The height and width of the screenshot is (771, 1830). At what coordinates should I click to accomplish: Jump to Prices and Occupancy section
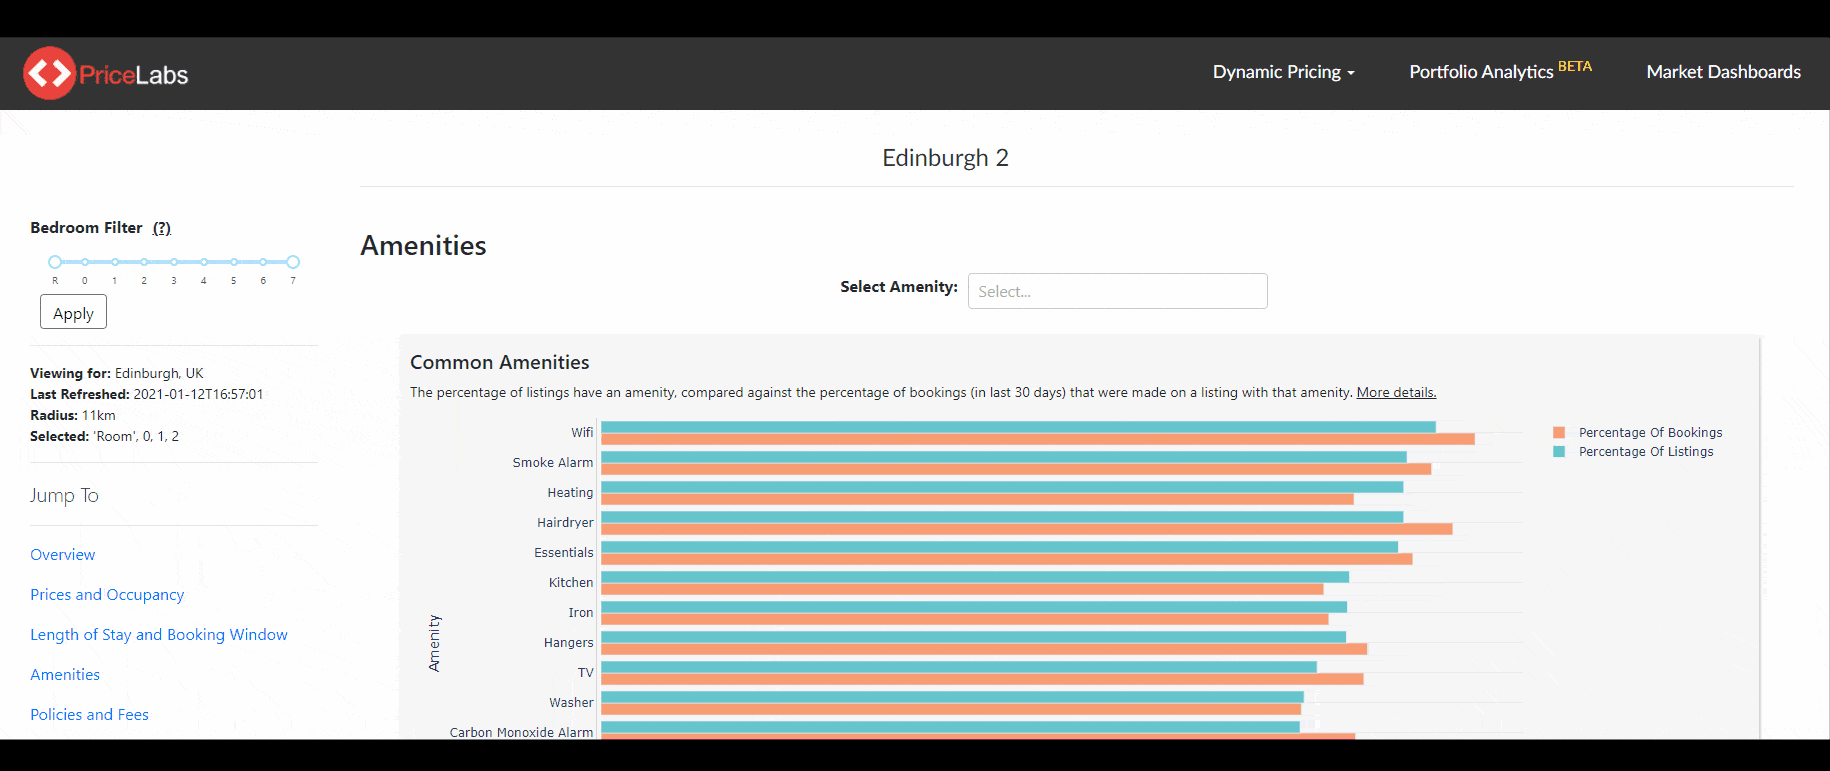[107, 595]
